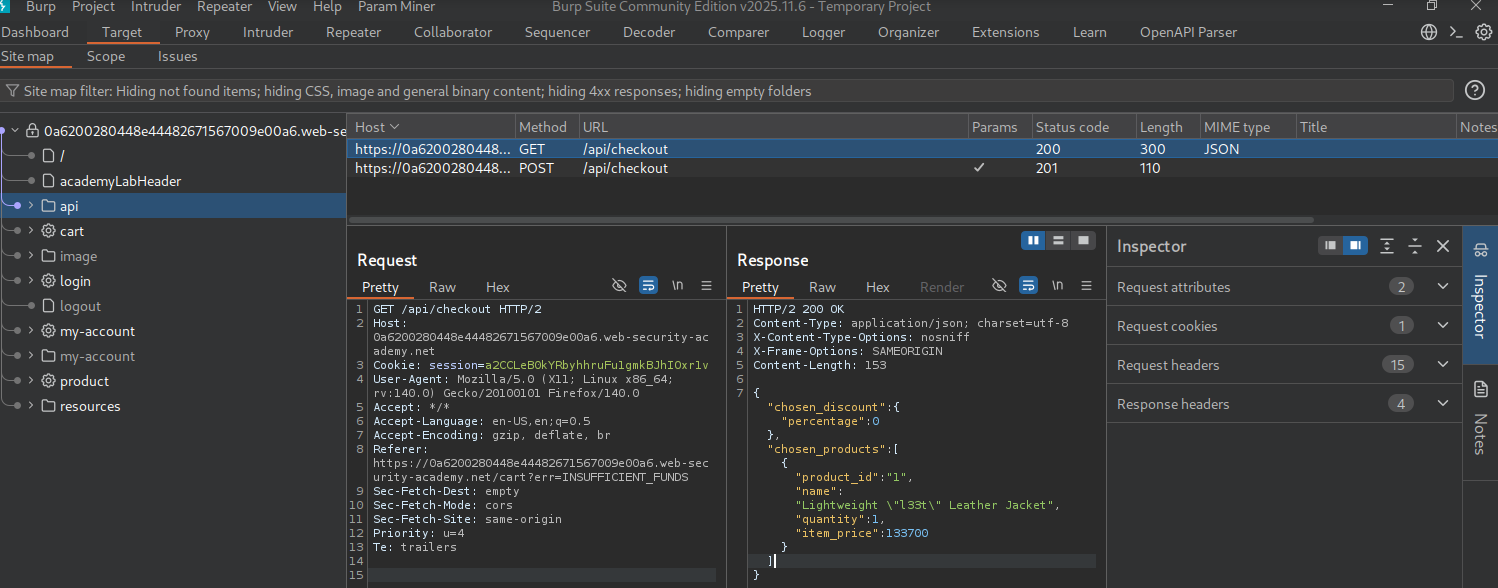Select combined single-pane layout icon

[1082, 241]
